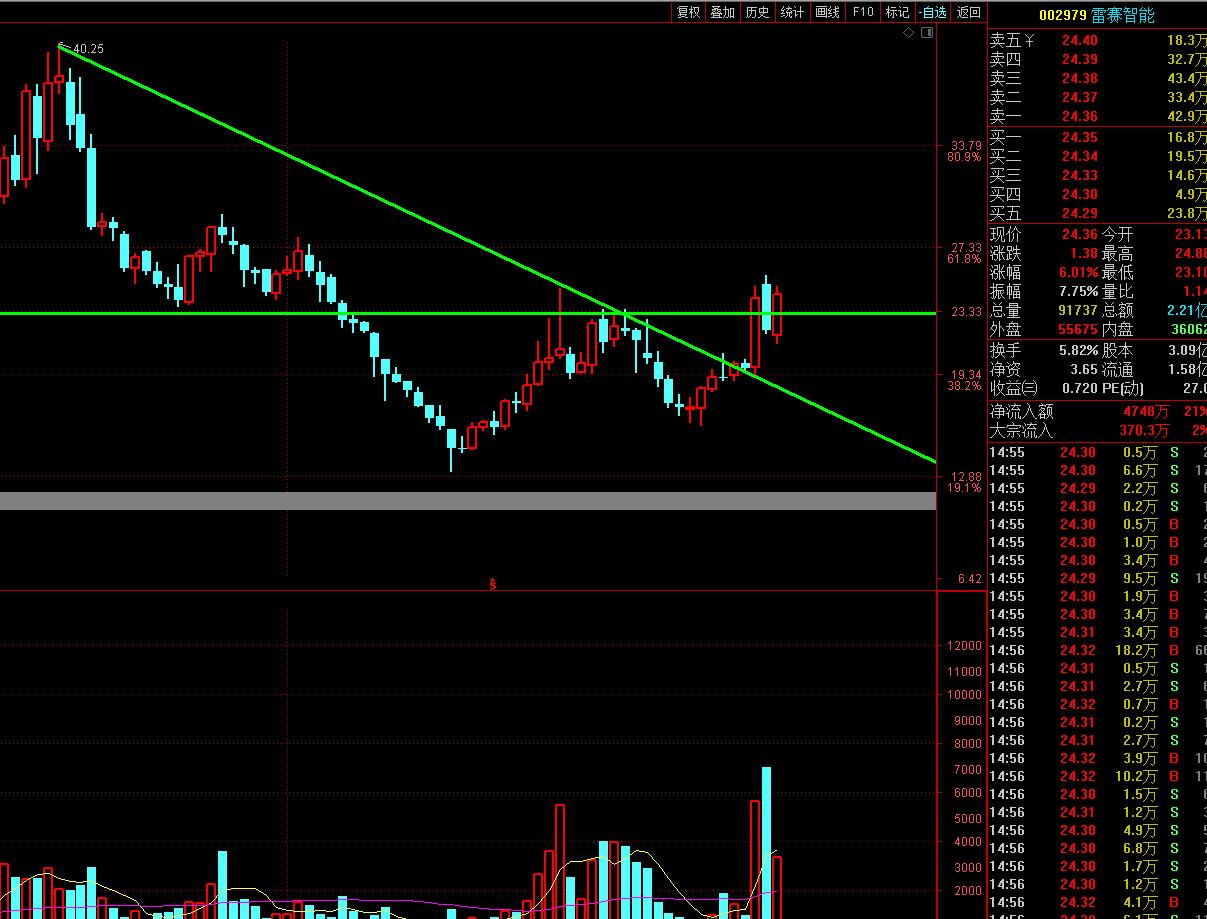
Task: Click the 大宗流入 value 370.3万
Action: pyautogui.click(x=1143, y=431)
